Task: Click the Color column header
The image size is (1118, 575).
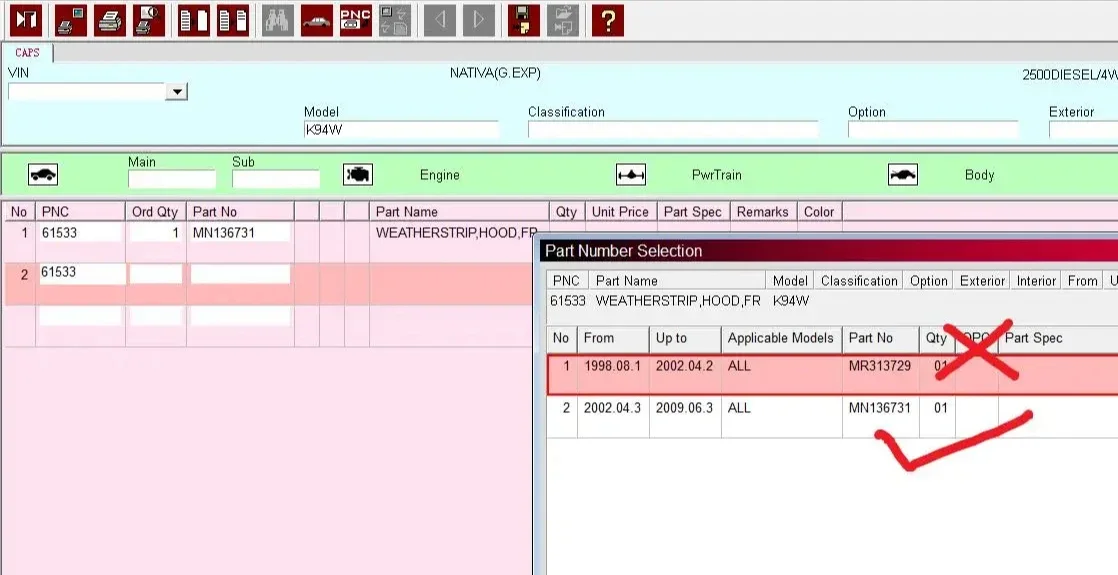Action: 819,212
